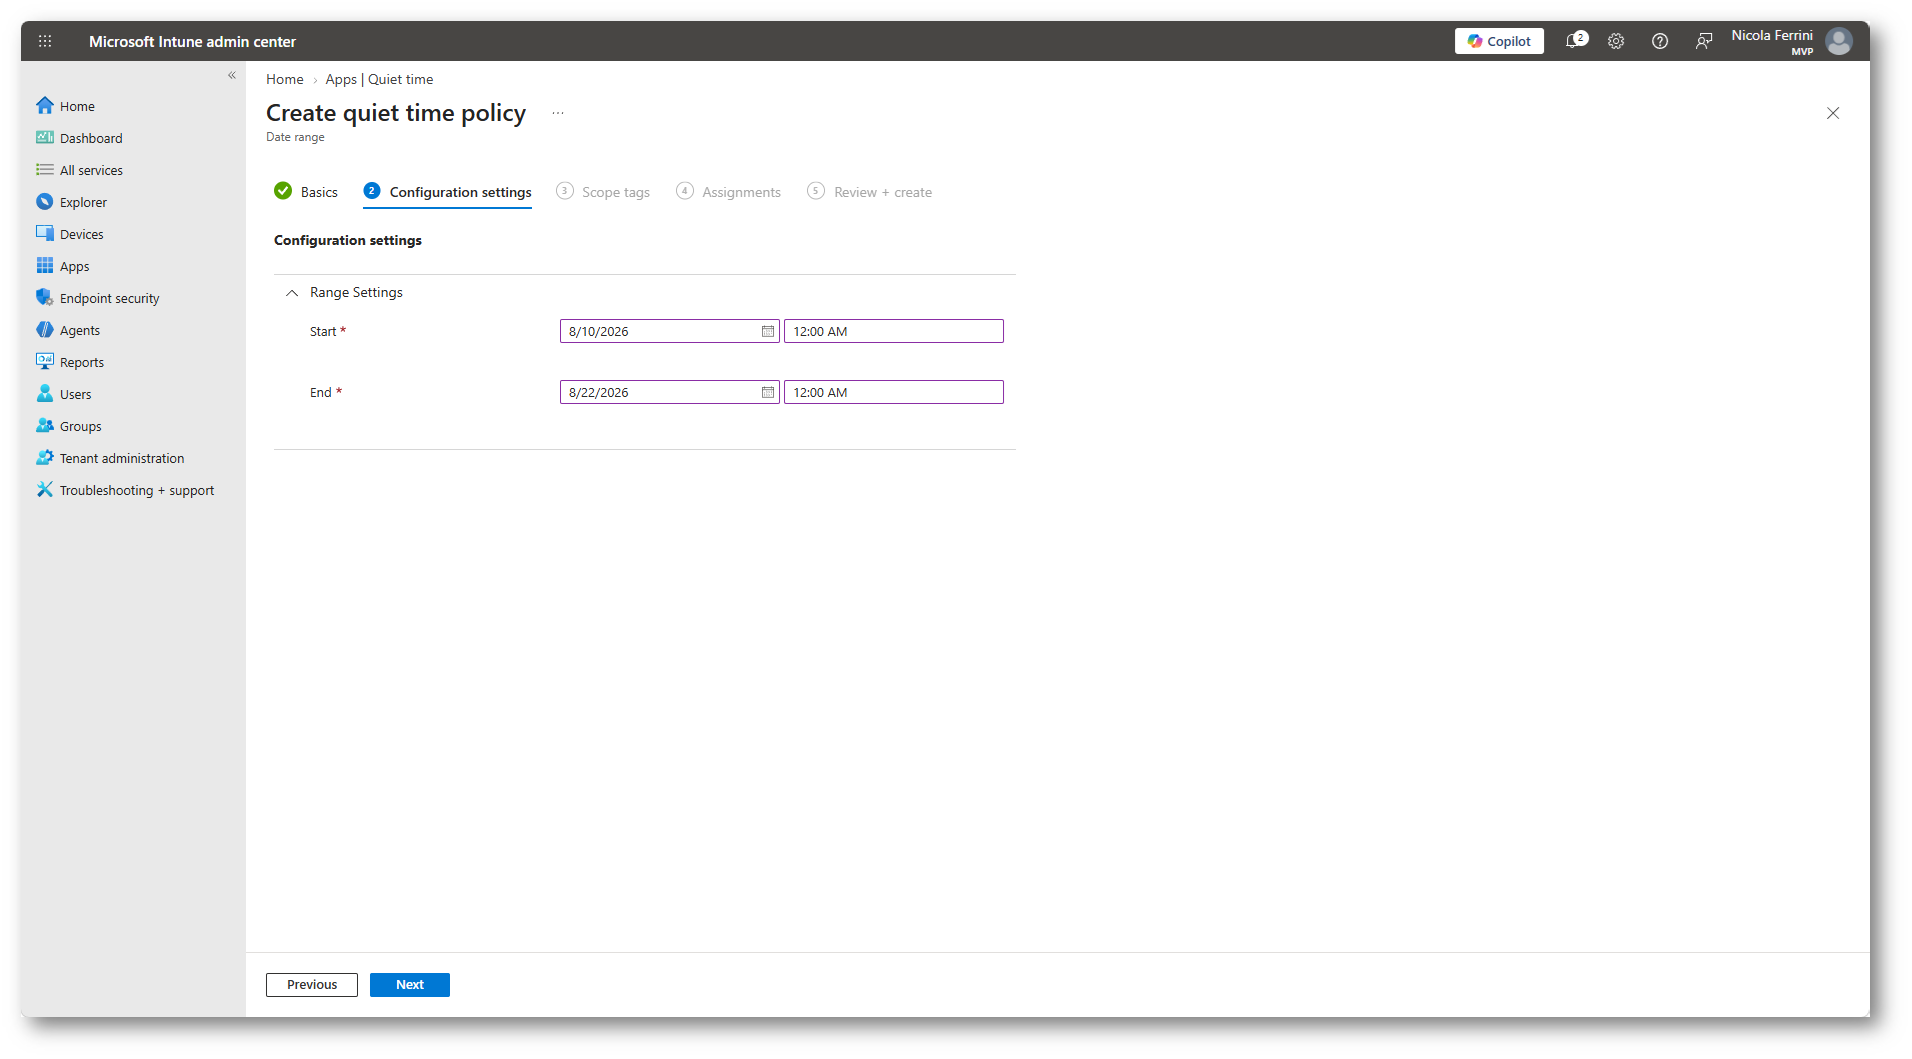This screenshot has height=1059, width=1912.
Task: Click the Users icon in the sidebar
Action: pyautogui.click(x=45, y=393)
